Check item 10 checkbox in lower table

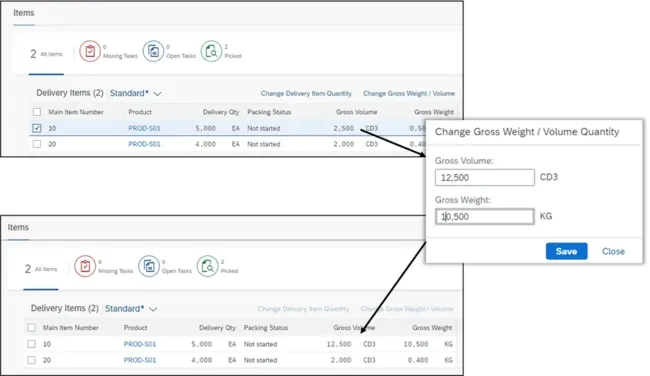(32, 344)
